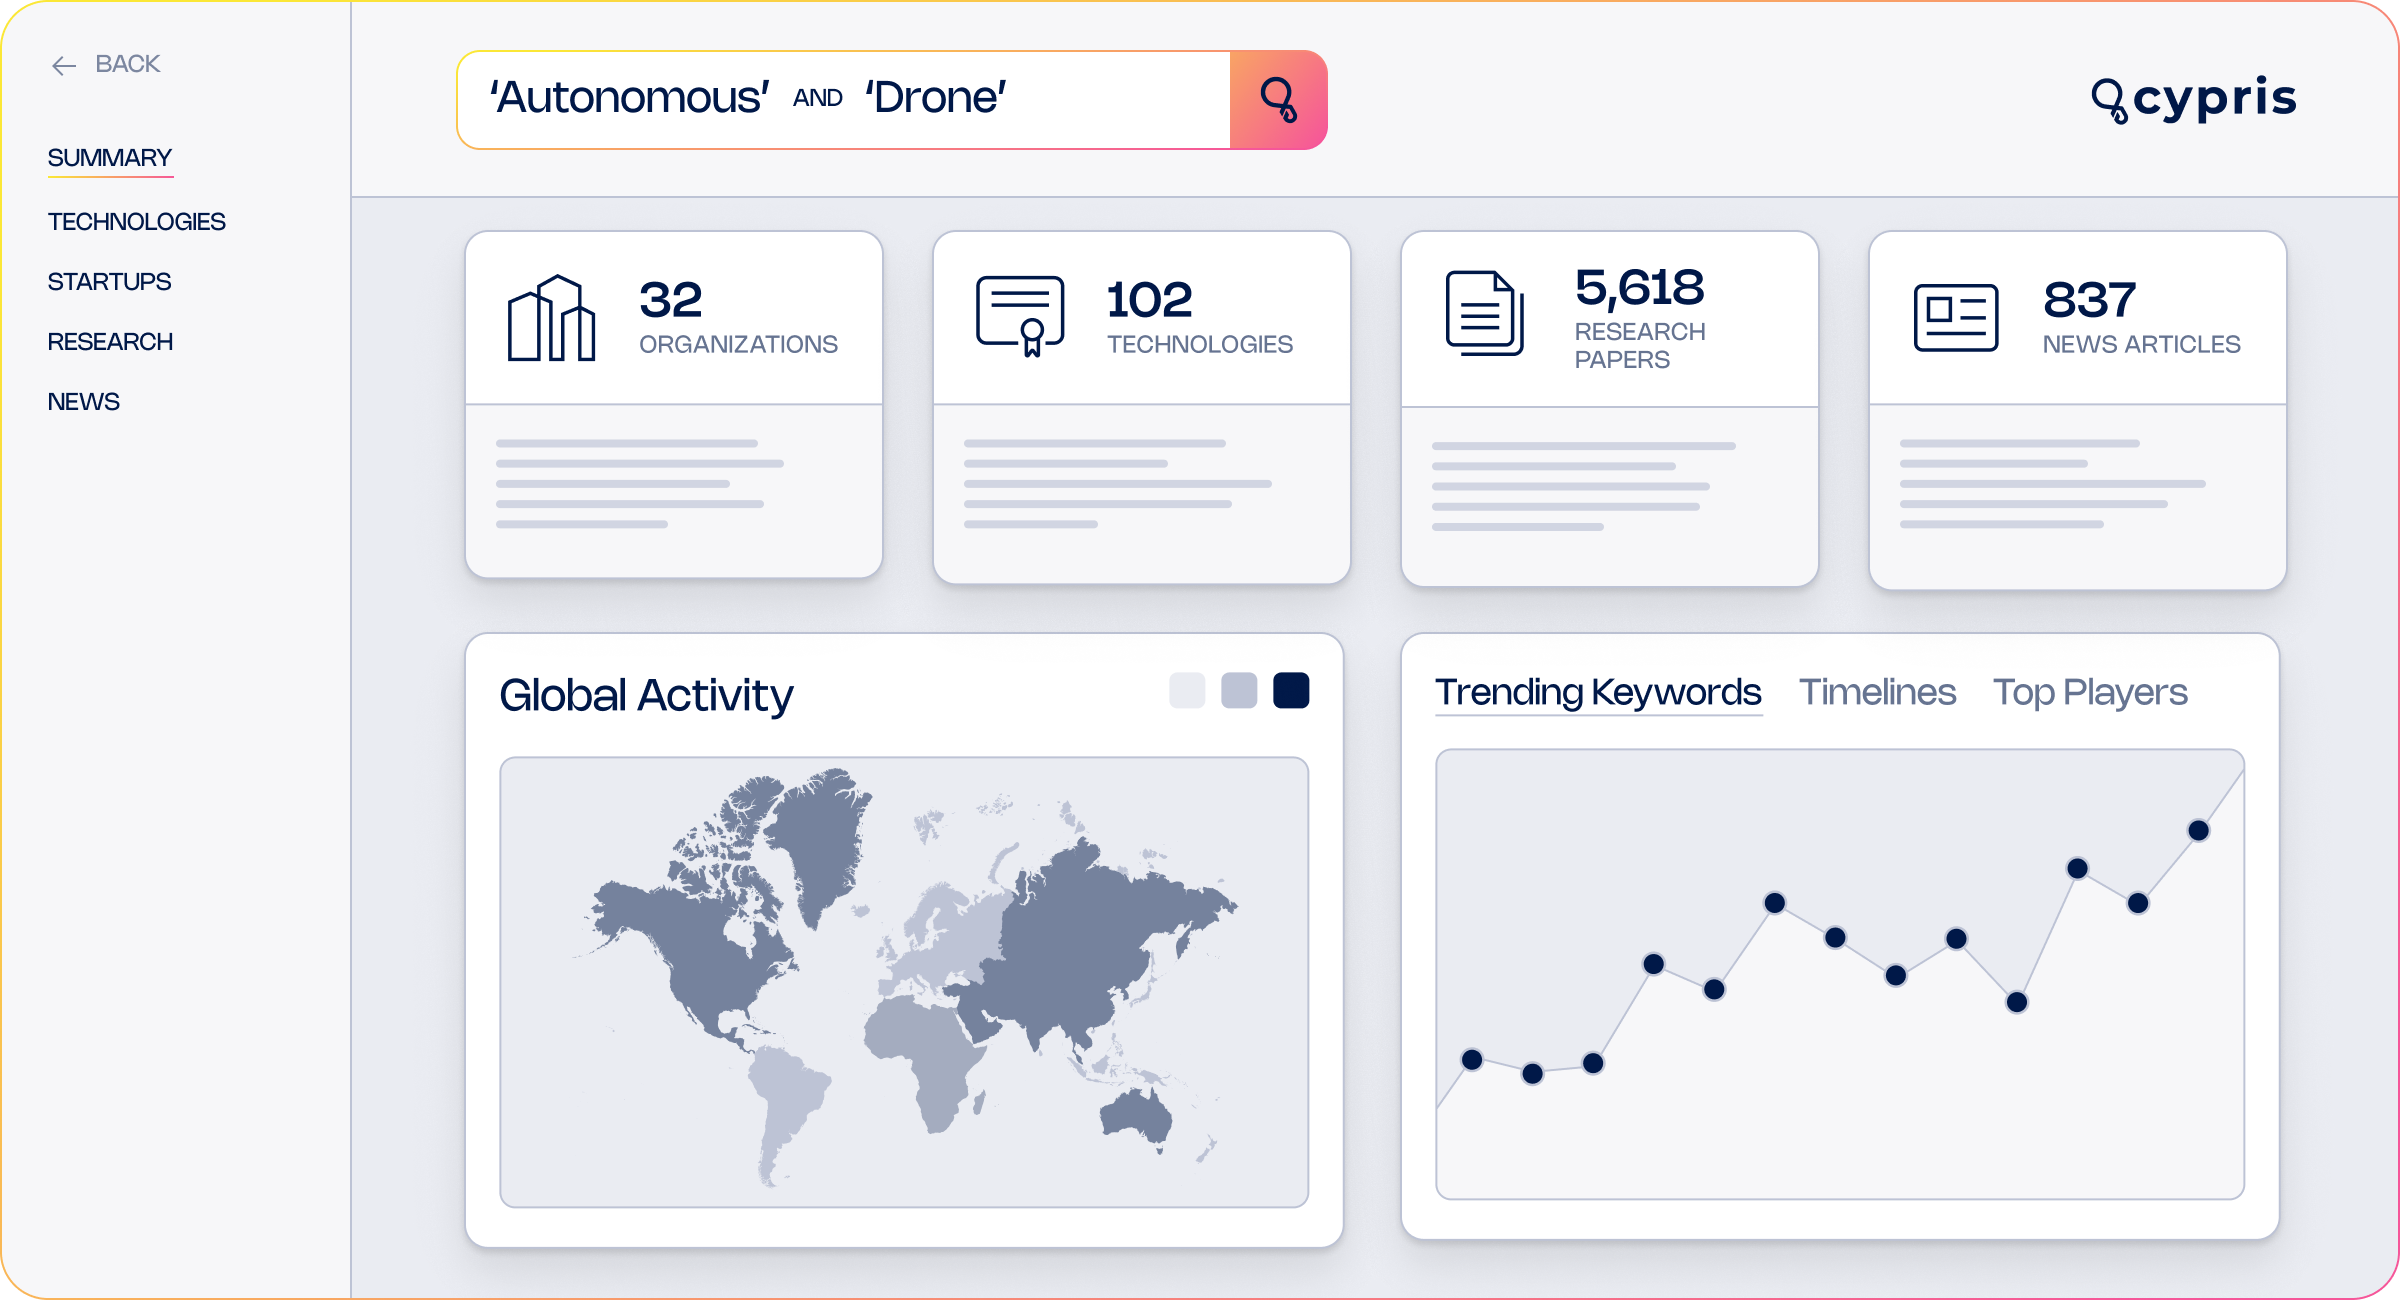Select the Trending Keywords tab

(1598, 692)
